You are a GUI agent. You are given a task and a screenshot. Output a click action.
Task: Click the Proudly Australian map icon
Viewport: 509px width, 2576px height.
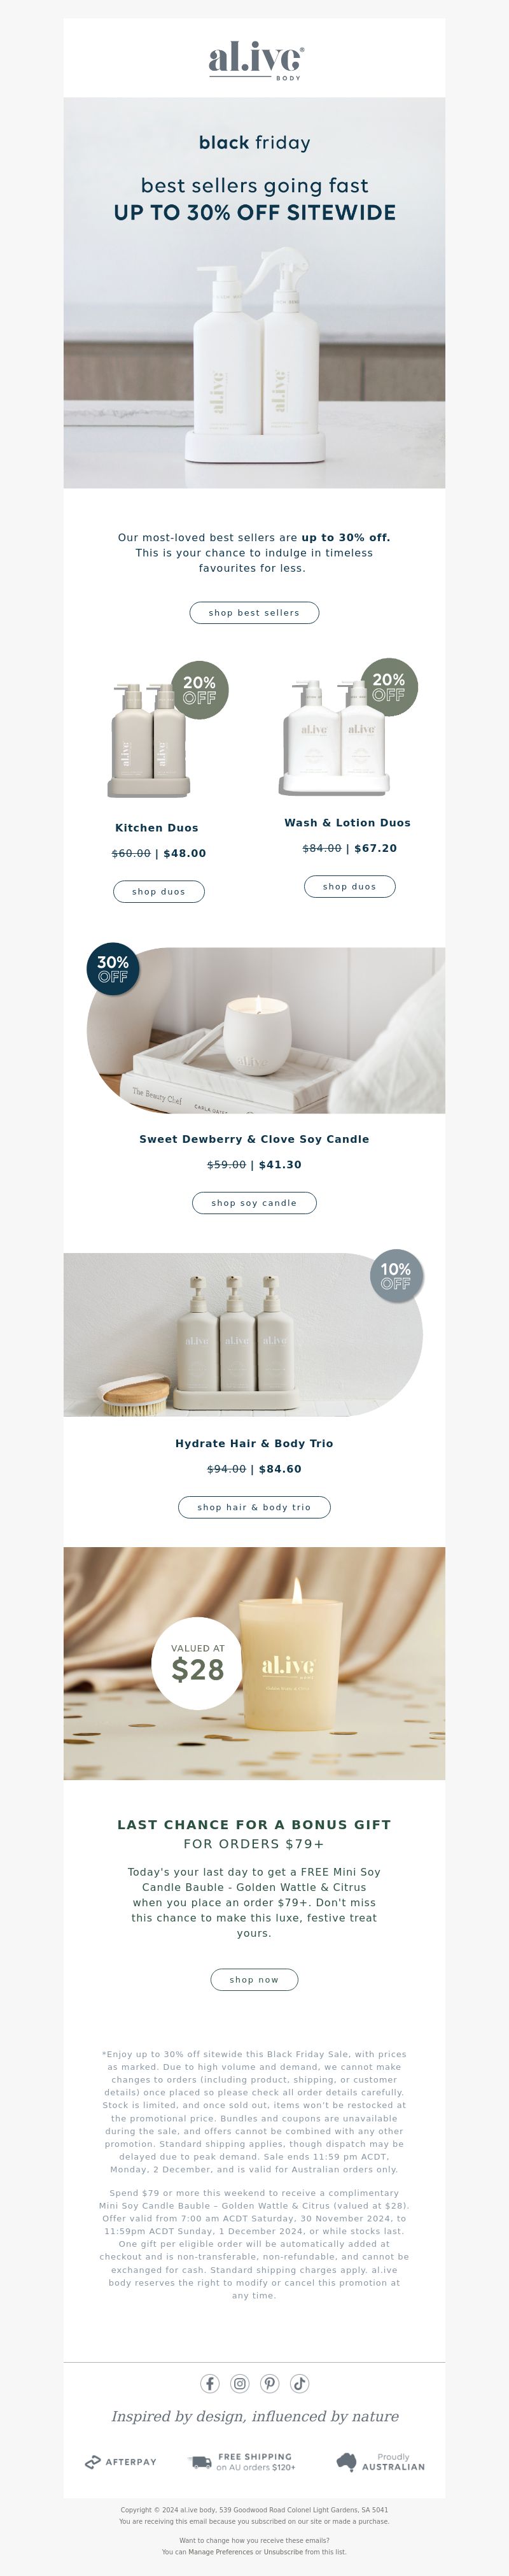point(346,2461)
